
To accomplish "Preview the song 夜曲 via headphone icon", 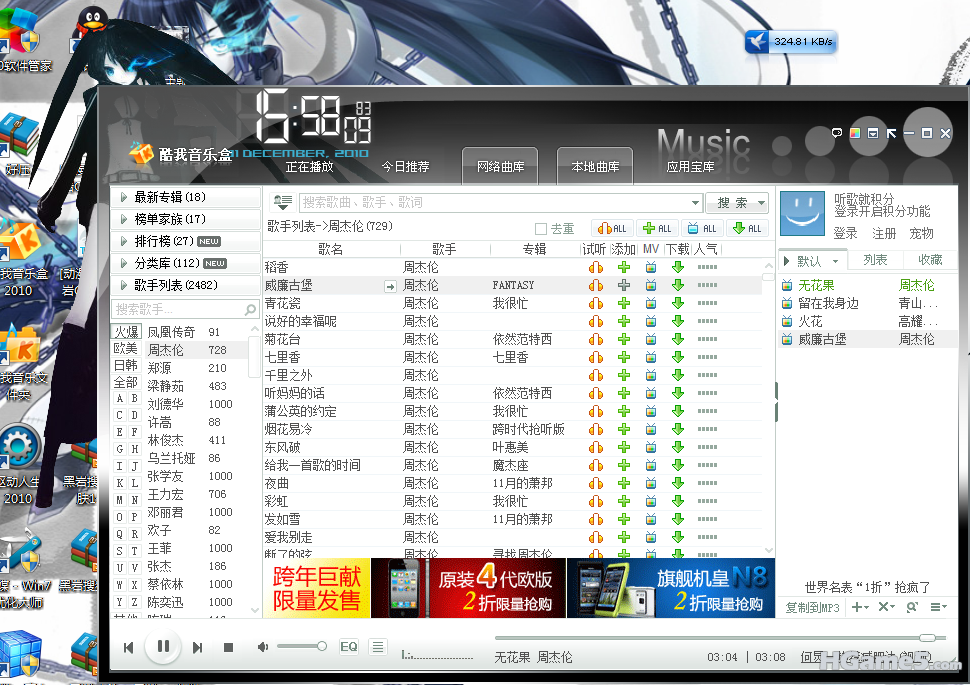I will (596, 483).
